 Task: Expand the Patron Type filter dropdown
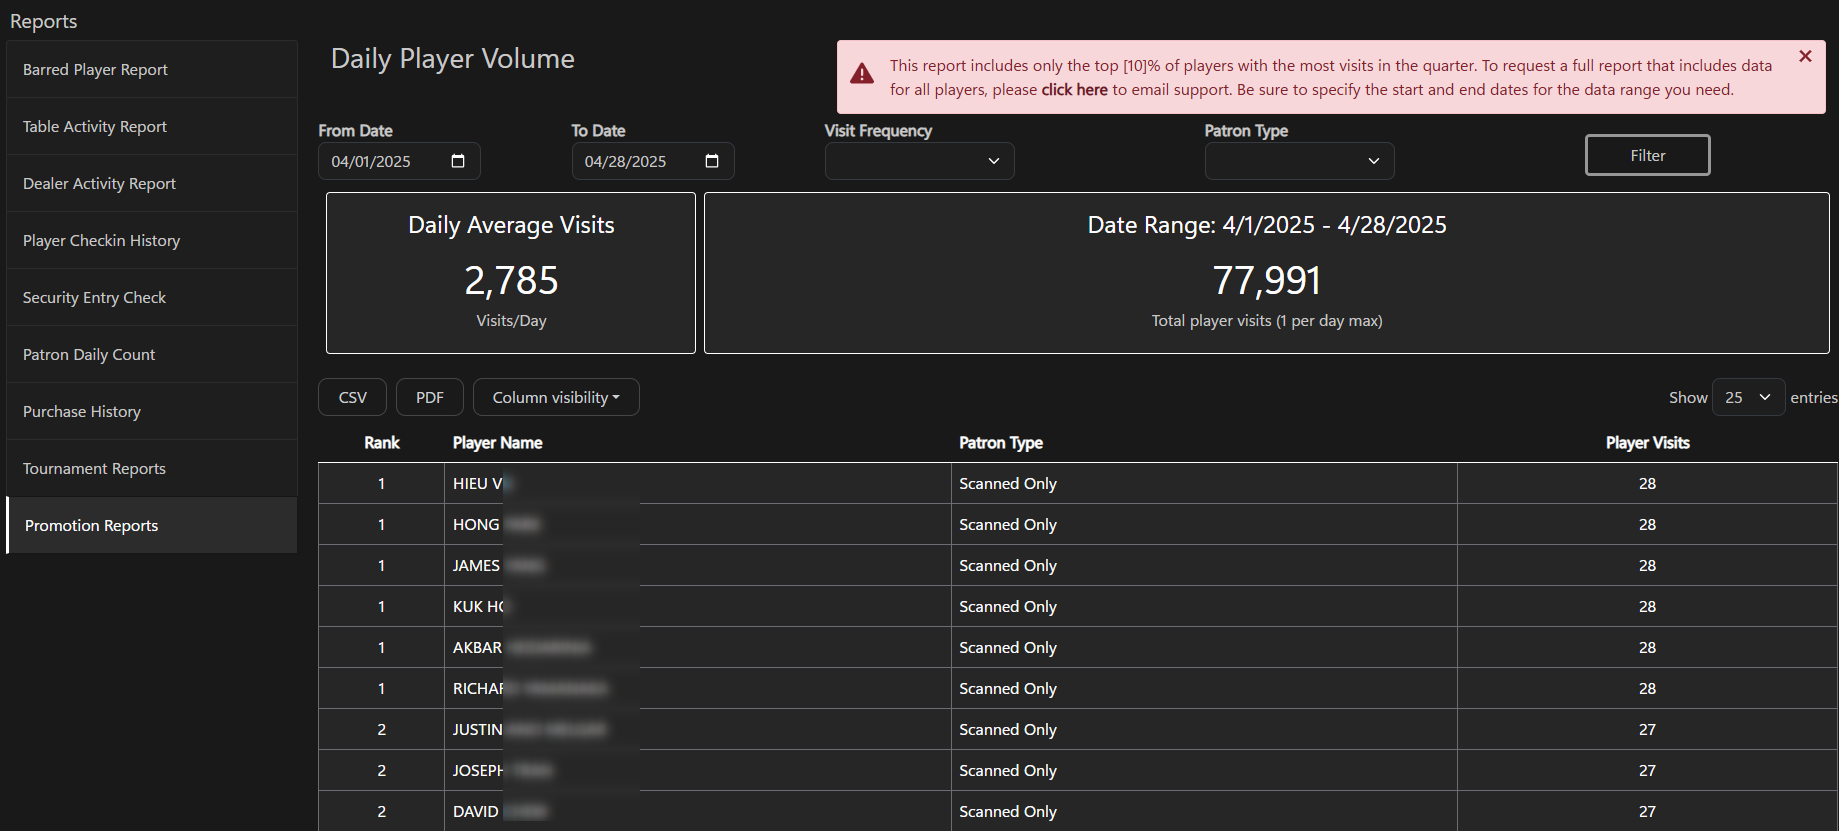(1299, 161)
